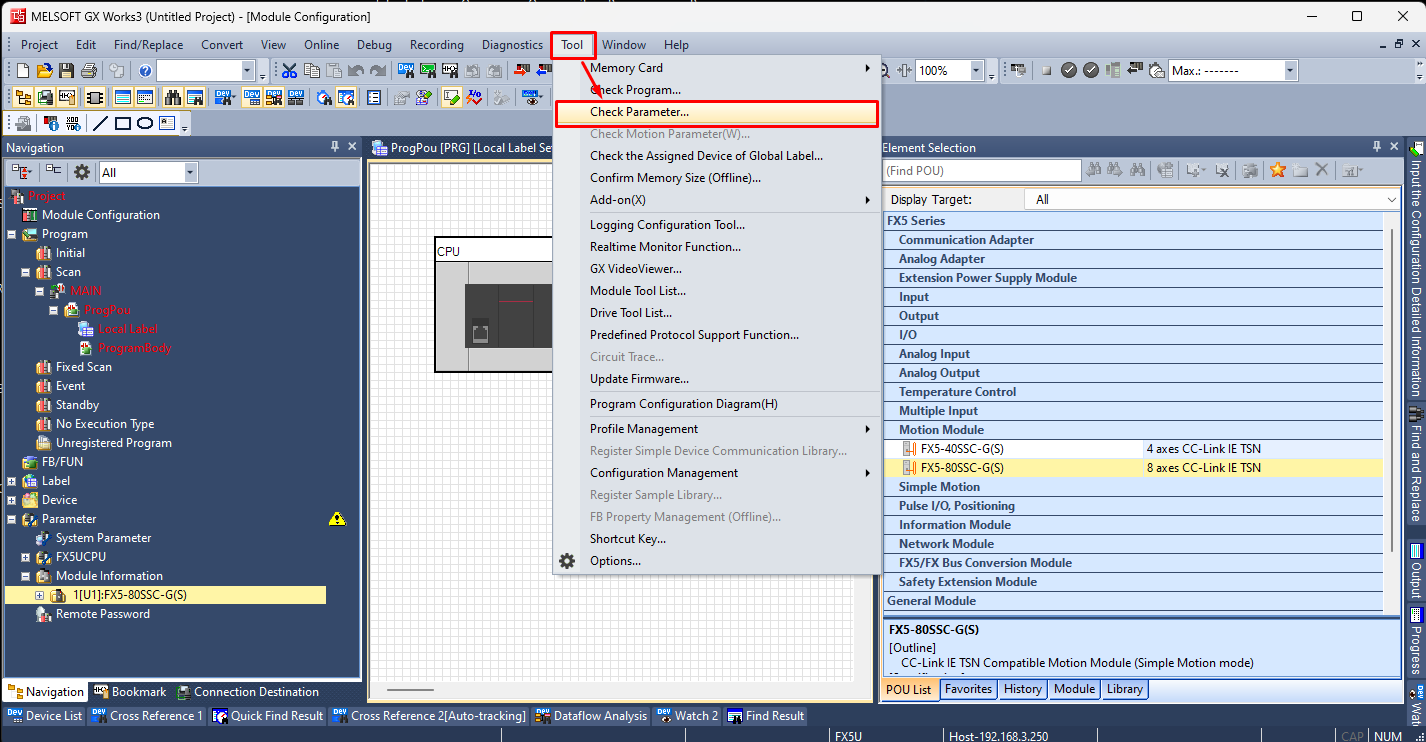This screenshot has height=742, width=1426.
Task: Click the Open project folder icon
Action: (44, 71)
